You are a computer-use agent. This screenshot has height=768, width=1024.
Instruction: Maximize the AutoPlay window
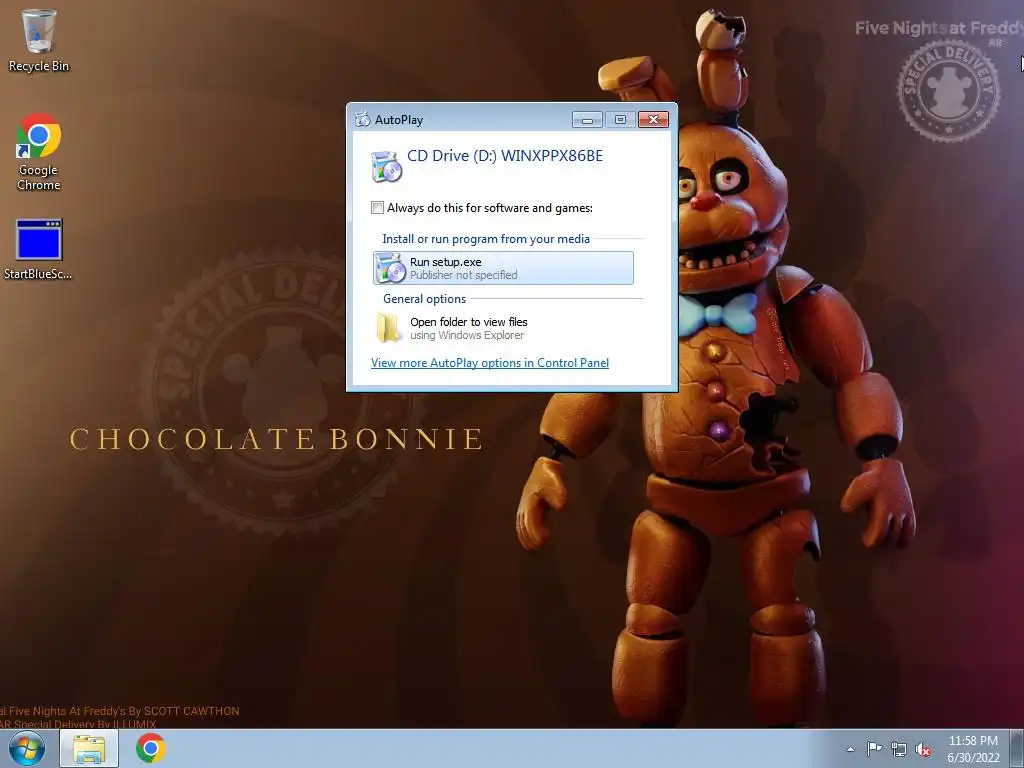pyautogui.click(x=620, y=120)
